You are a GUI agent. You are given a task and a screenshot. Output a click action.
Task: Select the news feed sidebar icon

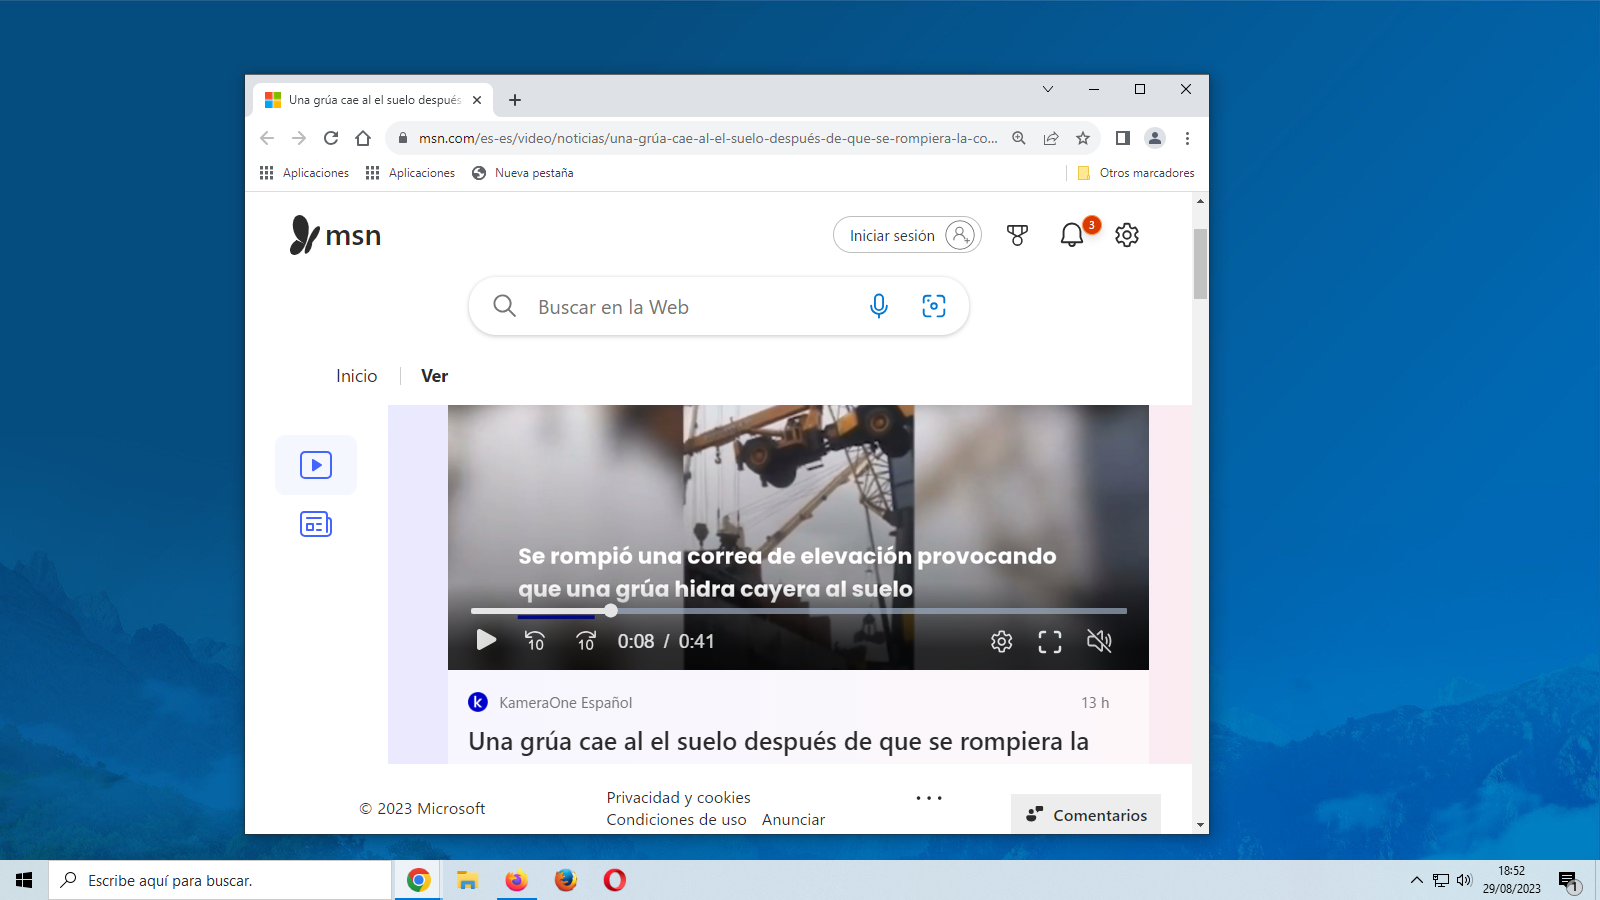pos(316,524)
